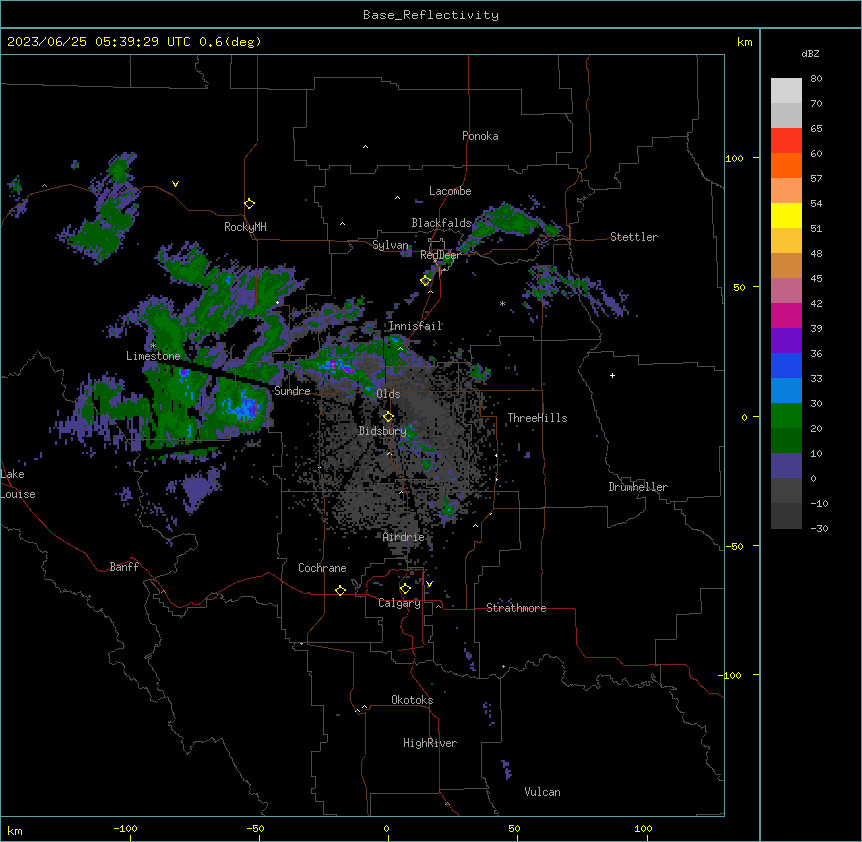This screenshot has width=862, height=842.
Task: Click the Ponoka city label
Action: pos(480,136)
